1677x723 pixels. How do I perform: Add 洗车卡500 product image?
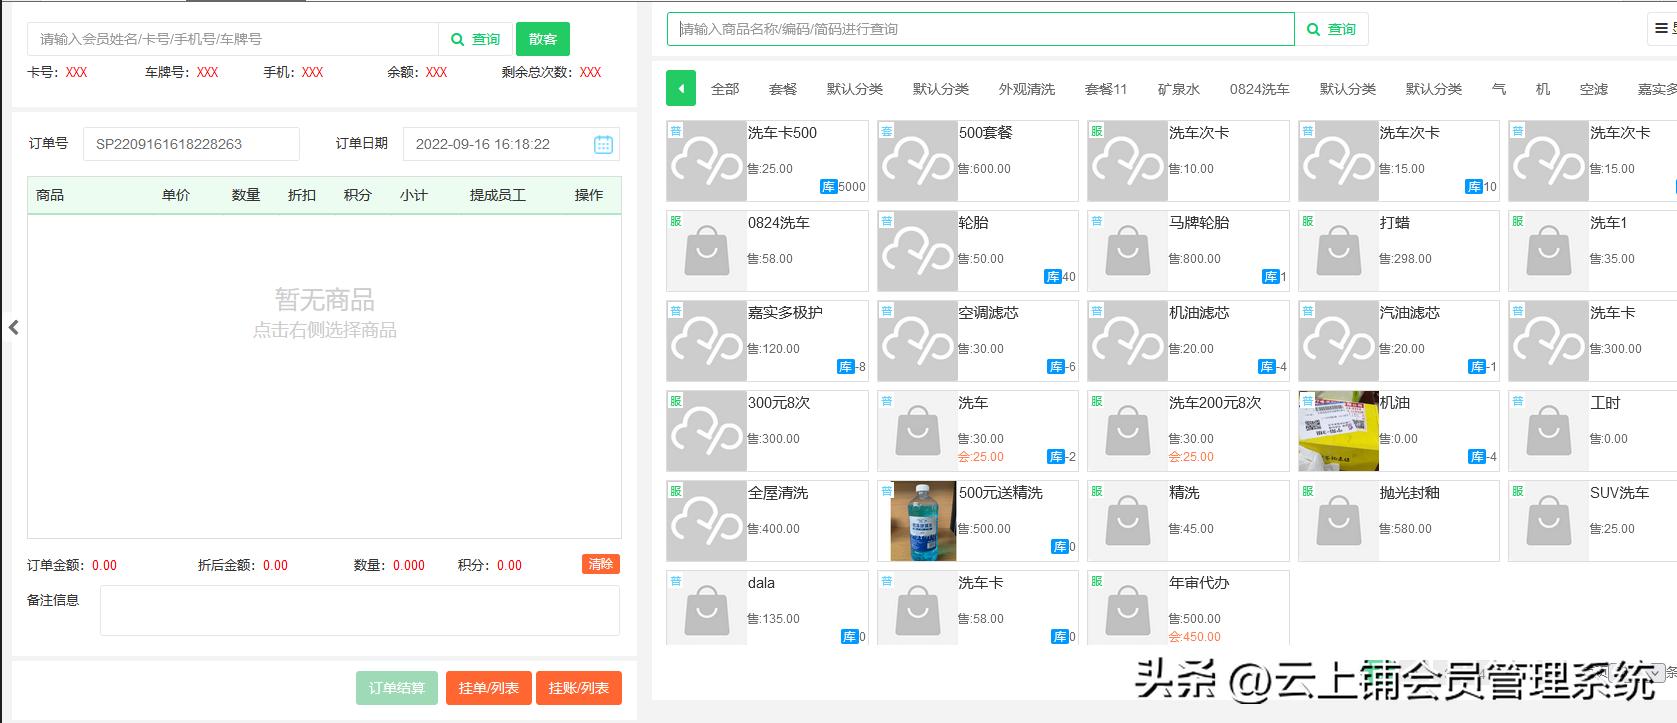pyautogui.click(x=707, y=161)
